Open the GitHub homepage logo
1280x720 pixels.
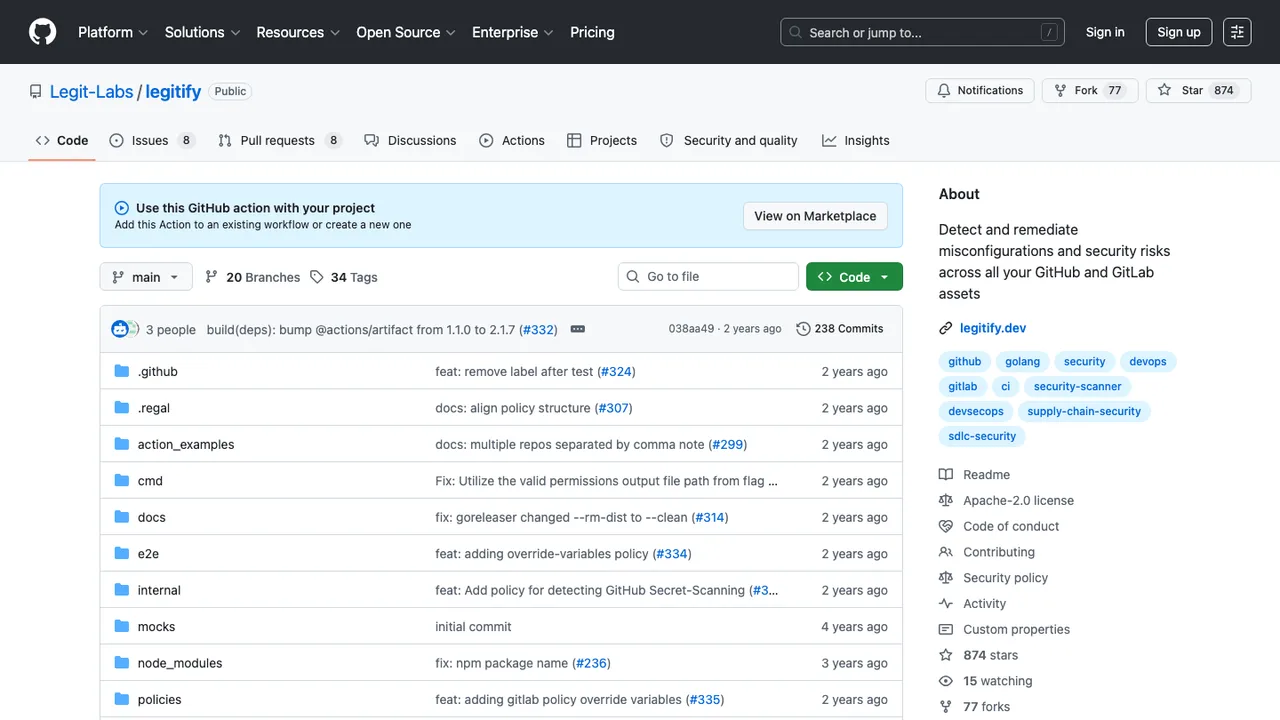43,32
